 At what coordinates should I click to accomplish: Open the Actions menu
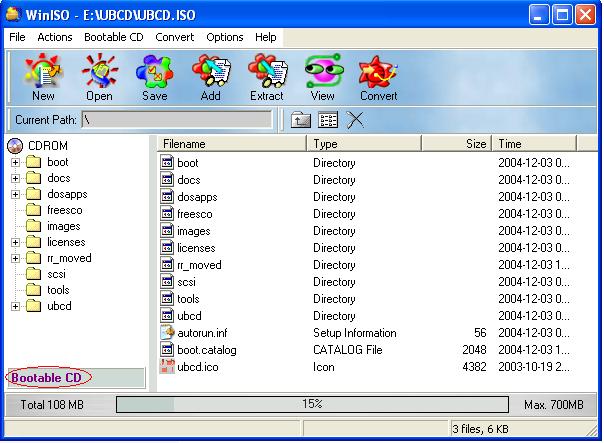coord(55,37)
